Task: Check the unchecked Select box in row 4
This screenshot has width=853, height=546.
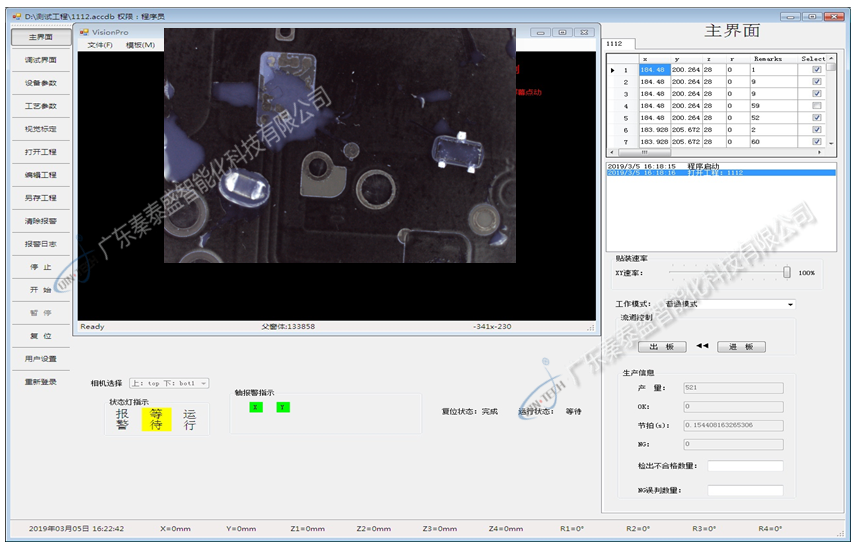Action: (x=817, y=106)
